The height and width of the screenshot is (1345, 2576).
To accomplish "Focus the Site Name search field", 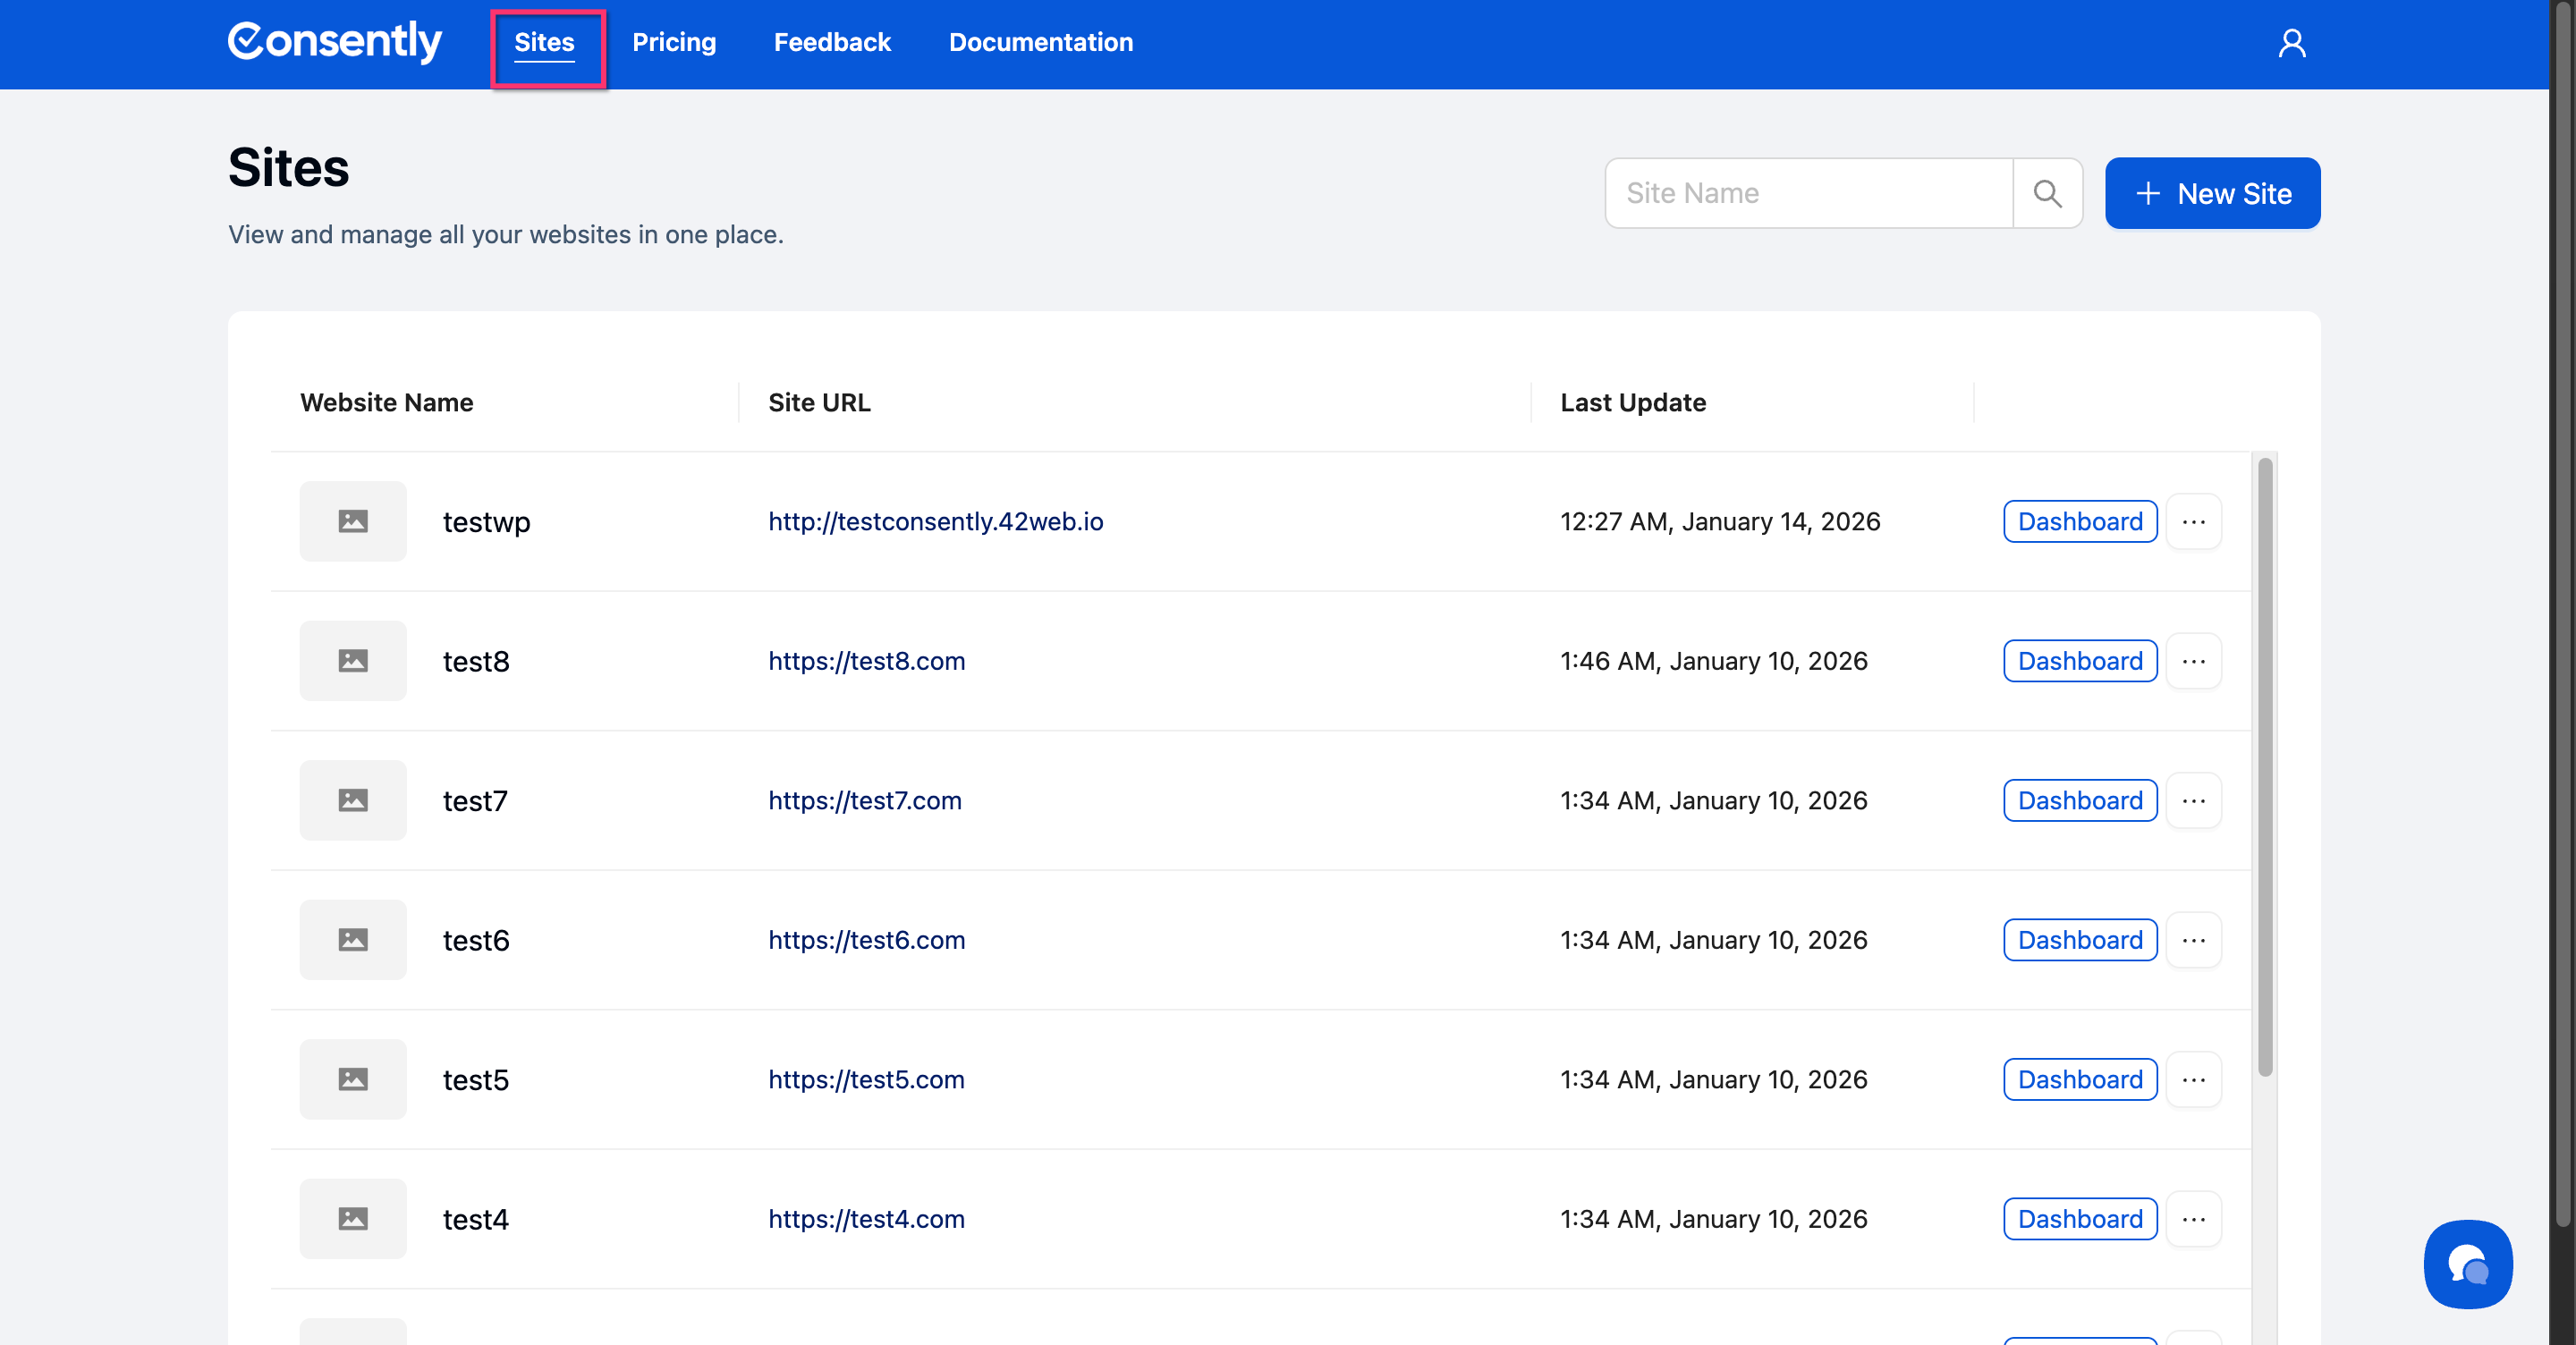I will coord(1808,193).
